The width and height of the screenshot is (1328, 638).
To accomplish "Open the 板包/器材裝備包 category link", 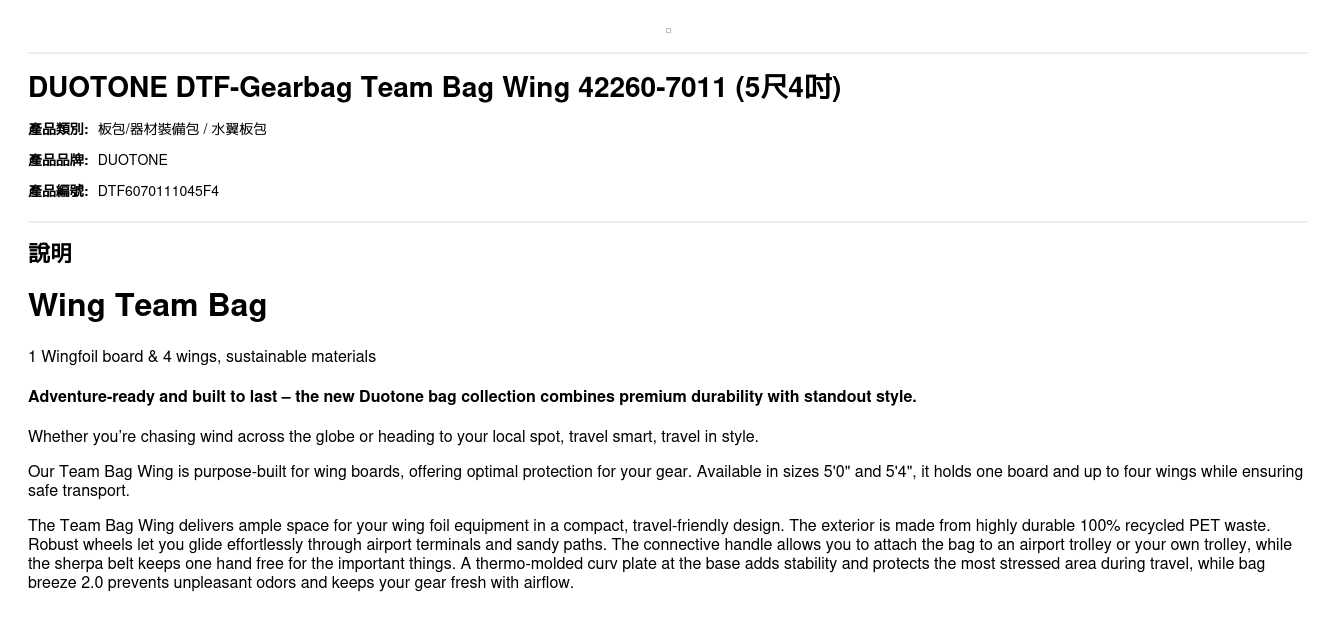I will point(148,129).
